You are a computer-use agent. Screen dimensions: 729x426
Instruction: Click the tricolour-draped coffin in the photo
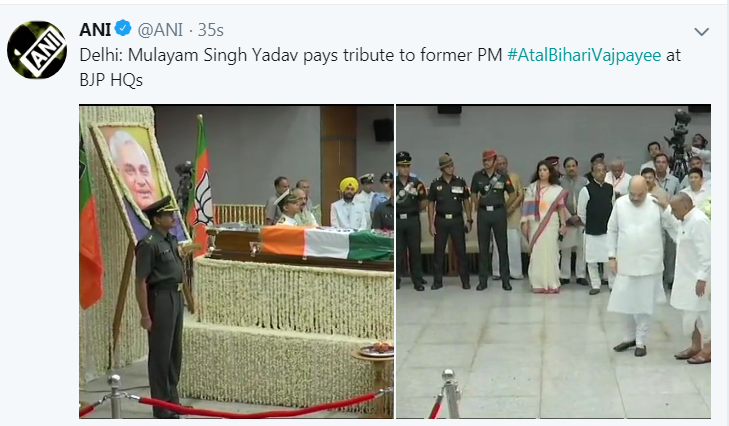click(x=300, y=247)
